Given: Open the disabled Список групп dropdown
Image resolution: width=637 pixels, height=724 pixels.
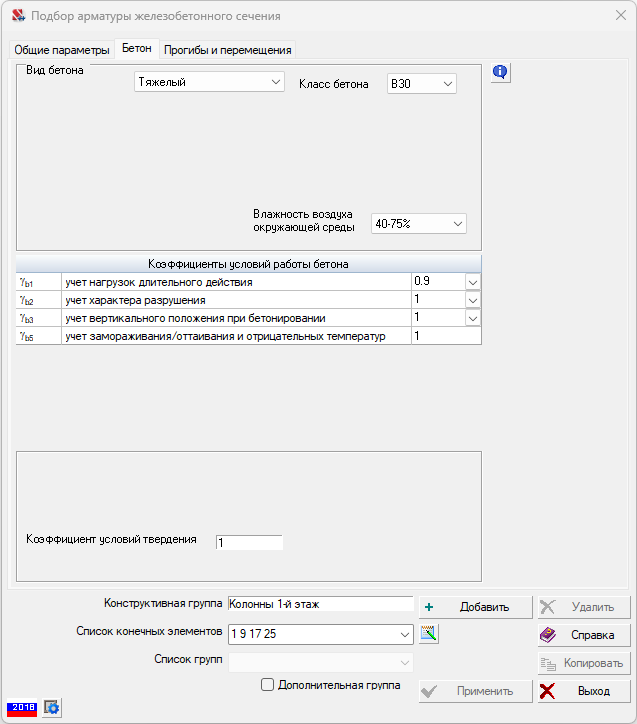Looking at the screenshot, I should coord(320,662).
